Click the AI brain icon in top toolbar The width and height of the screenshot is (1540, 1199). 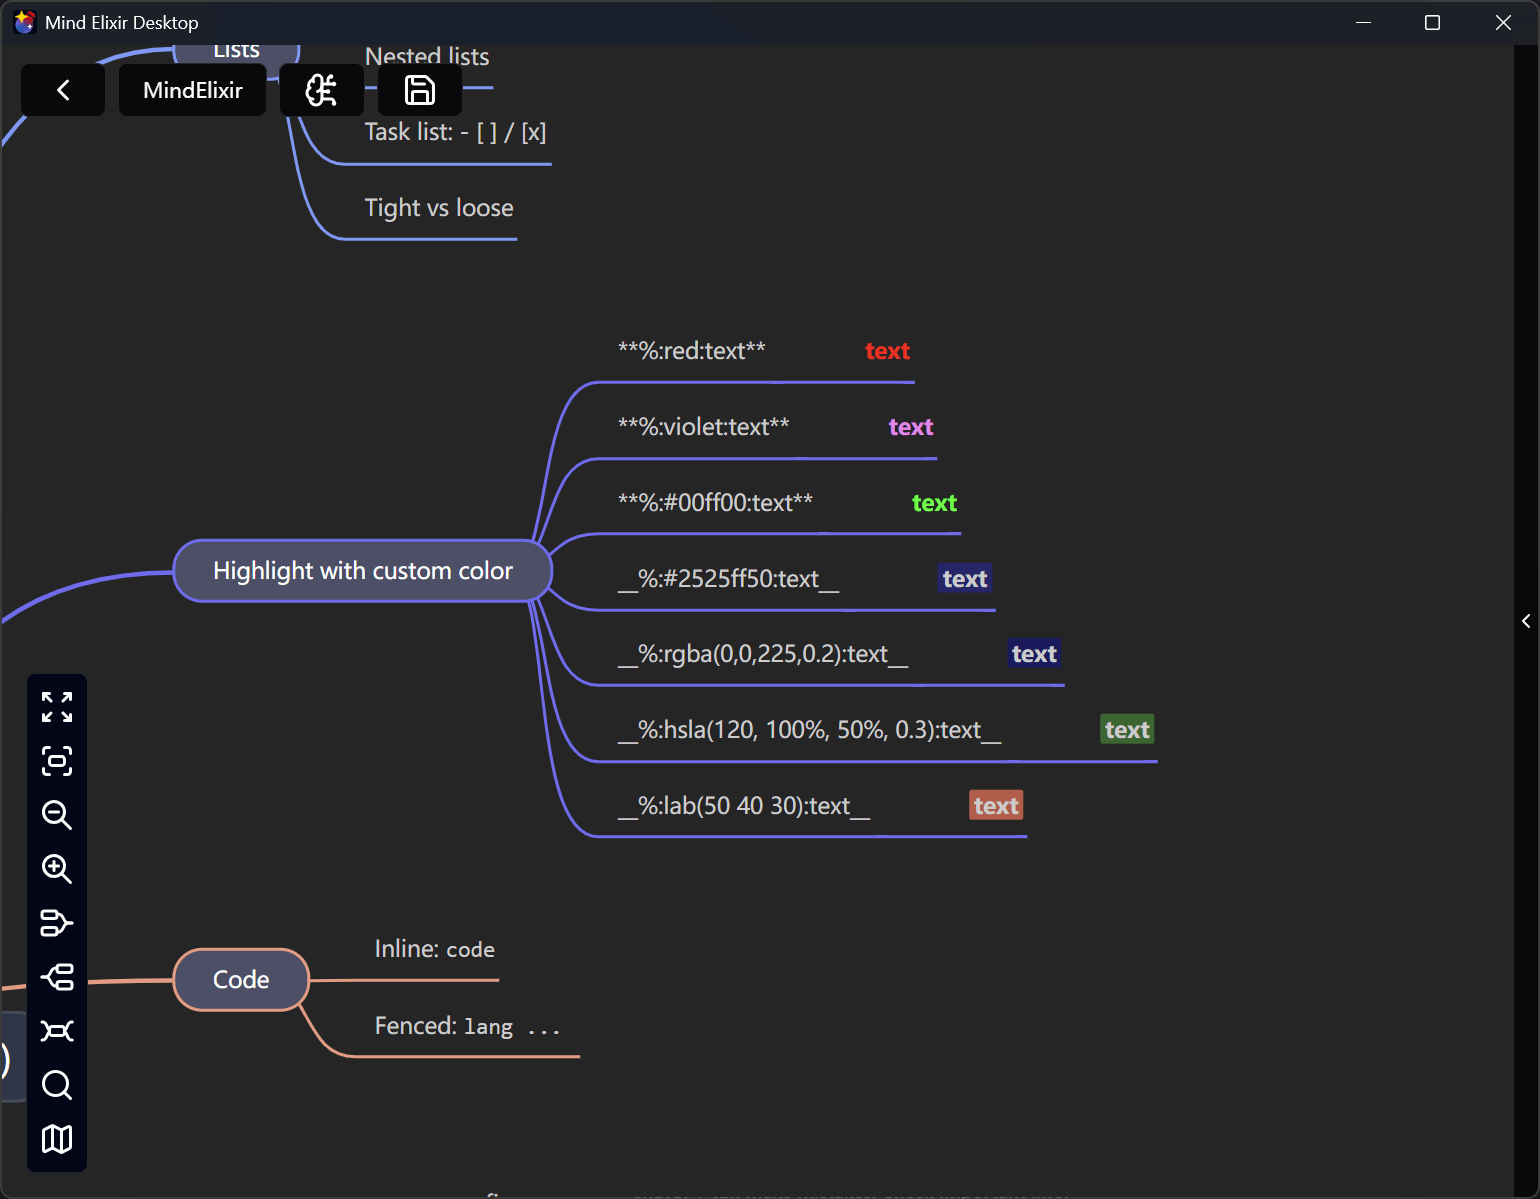click(321, 90)
